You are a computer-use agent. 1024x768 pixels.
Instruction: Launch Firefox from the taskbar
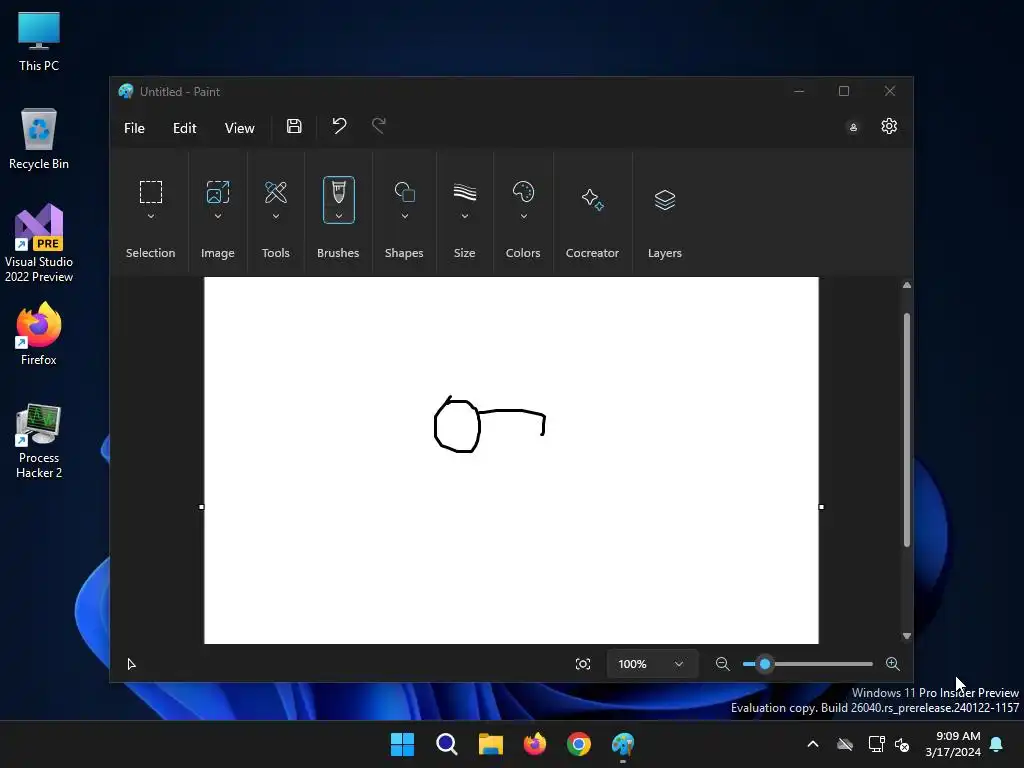[x=535, y=744]
